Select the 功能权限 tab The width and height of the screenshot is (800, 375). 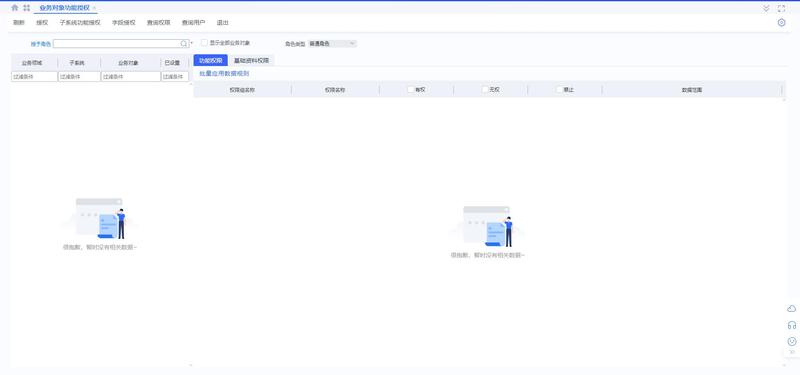211,60
